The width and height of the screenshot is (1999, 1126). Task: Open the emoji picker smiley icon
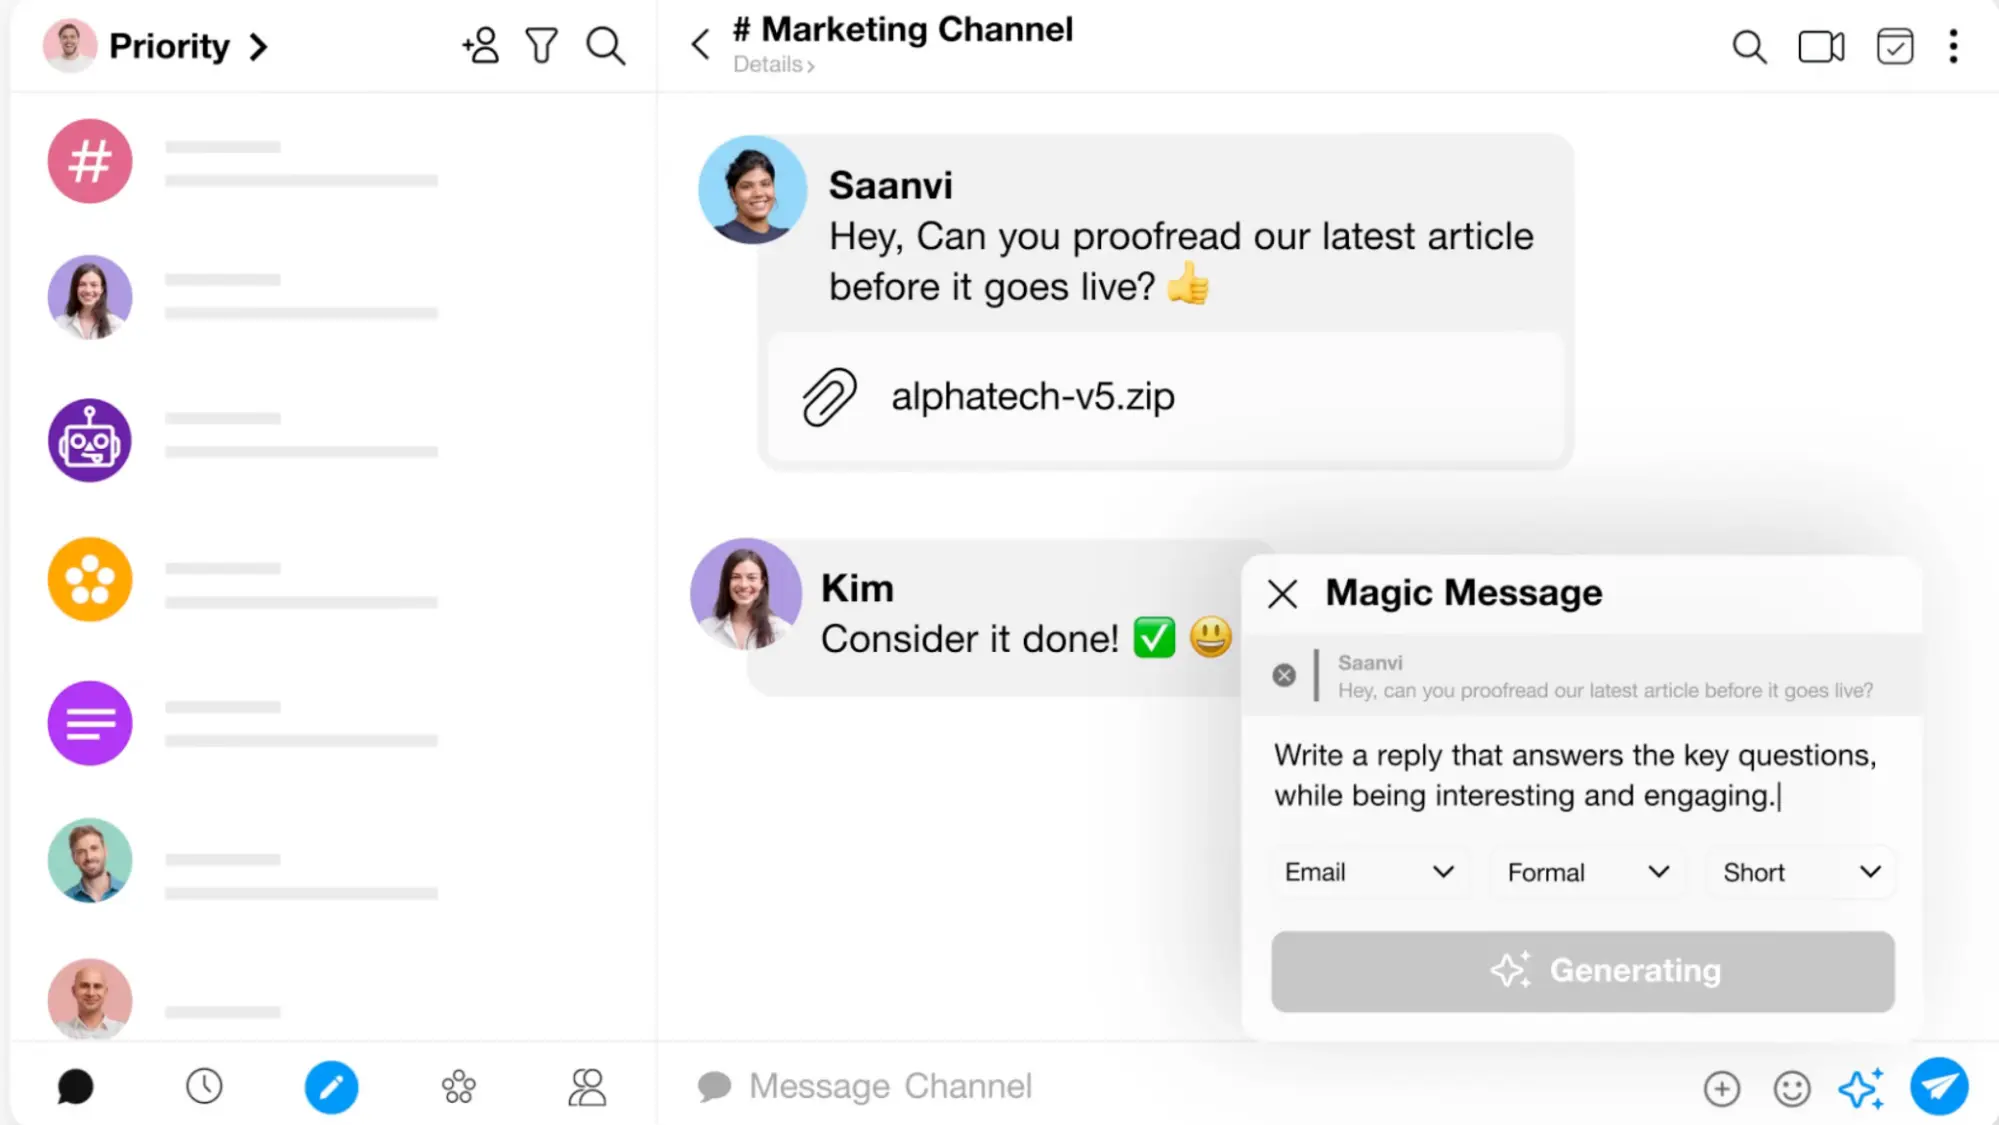click(1791, 1088)
